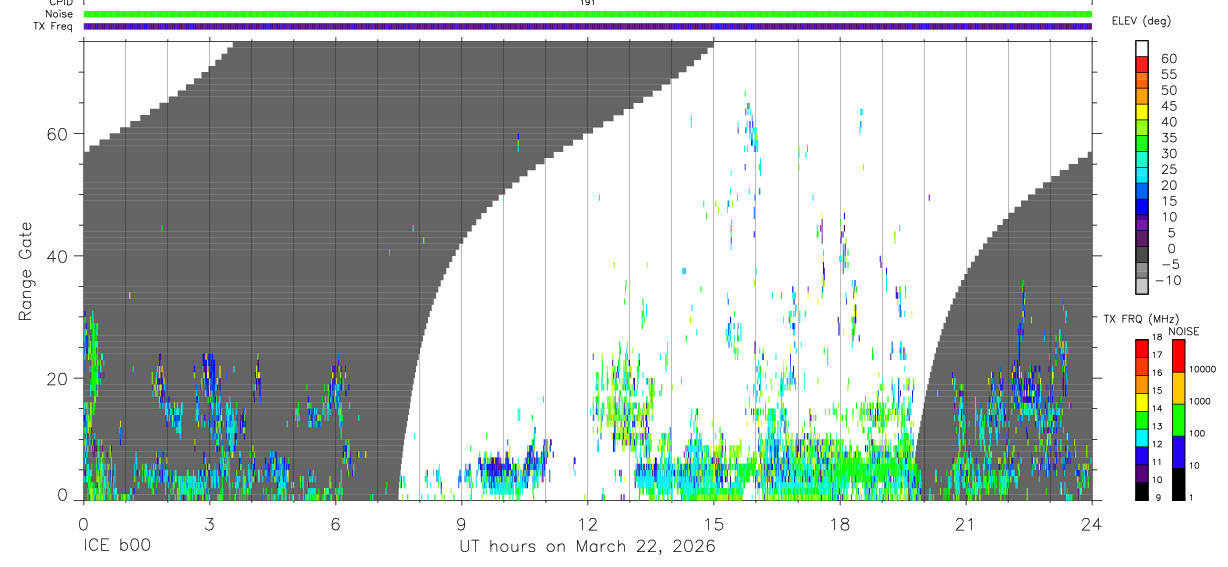Viewport: 1228px width, 567px height.
Task: Select the light gray bottom ELEV swatch
Action: (x=1142, y=286)
